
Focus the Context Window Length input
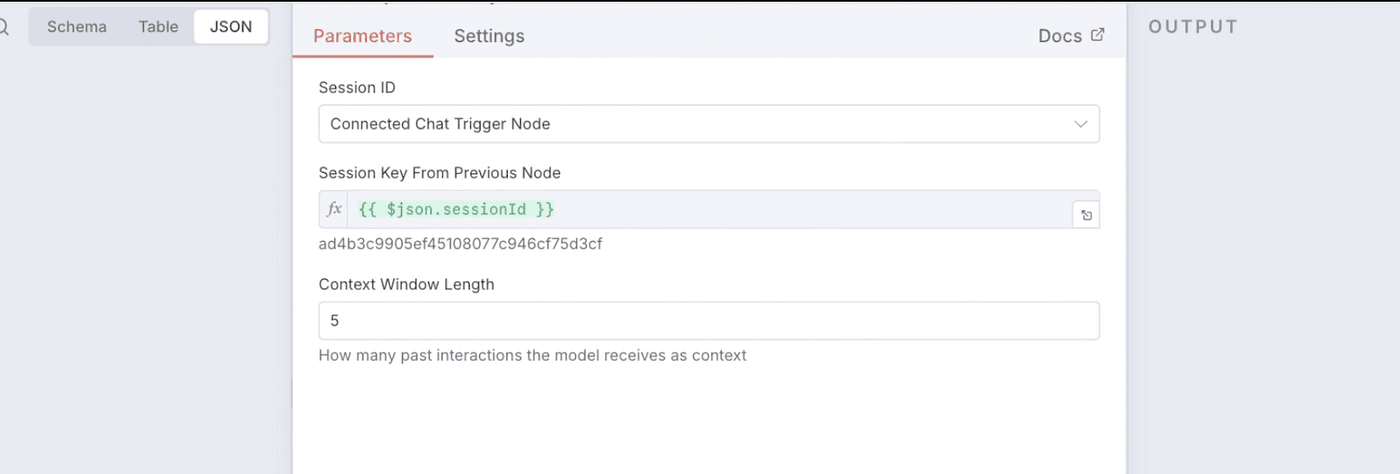pyautogui.click(x=708, y=321)
